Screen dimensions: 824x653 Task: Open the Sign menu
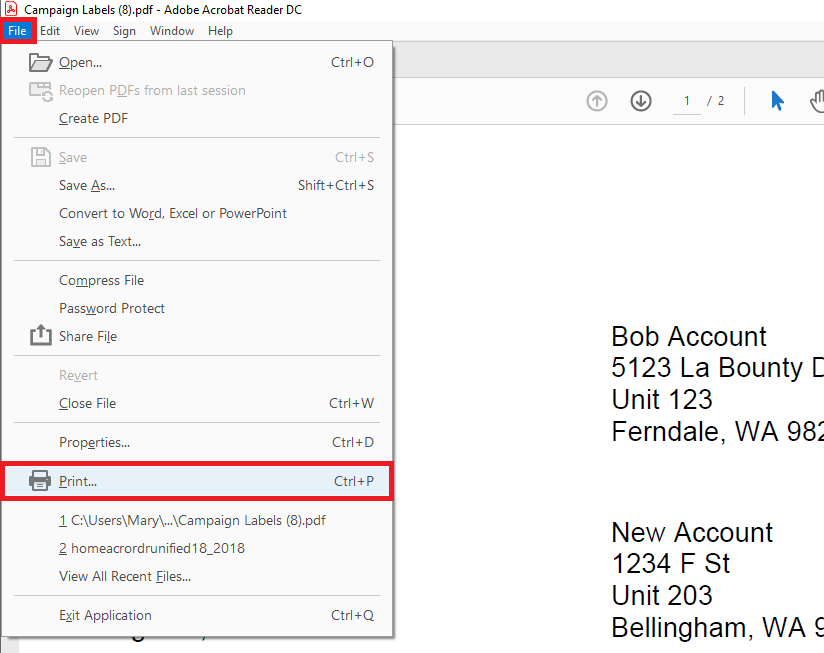124,31
